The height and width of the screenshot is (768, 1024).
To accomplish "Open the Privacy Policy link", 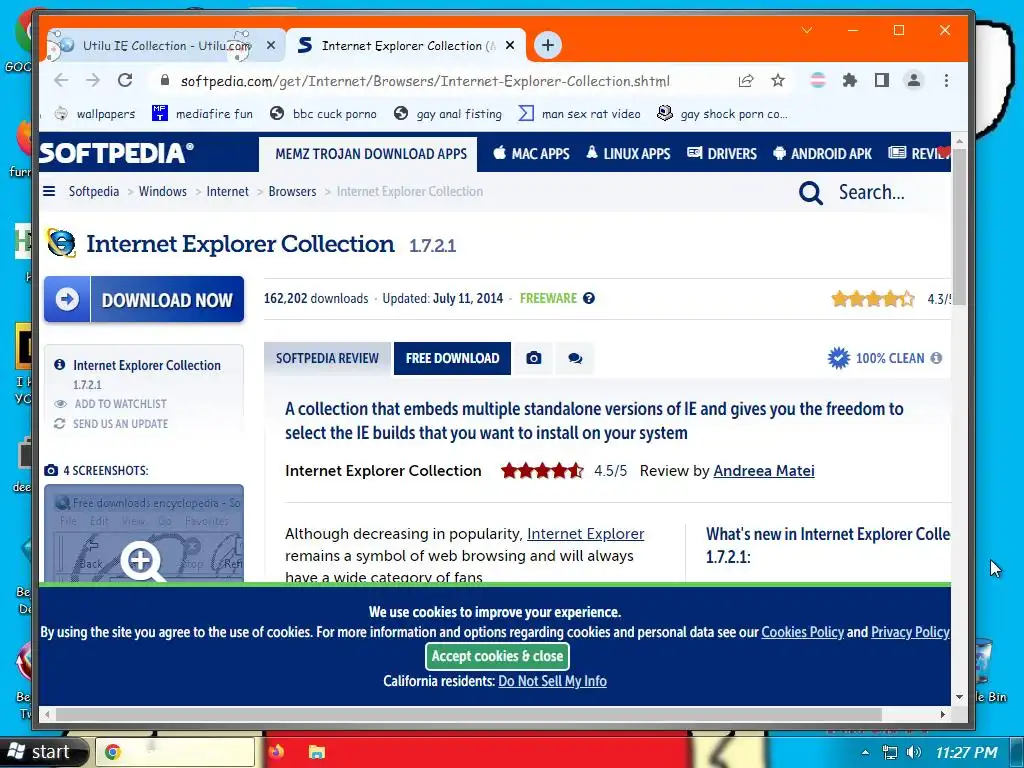I will click(x=910, y=632).
